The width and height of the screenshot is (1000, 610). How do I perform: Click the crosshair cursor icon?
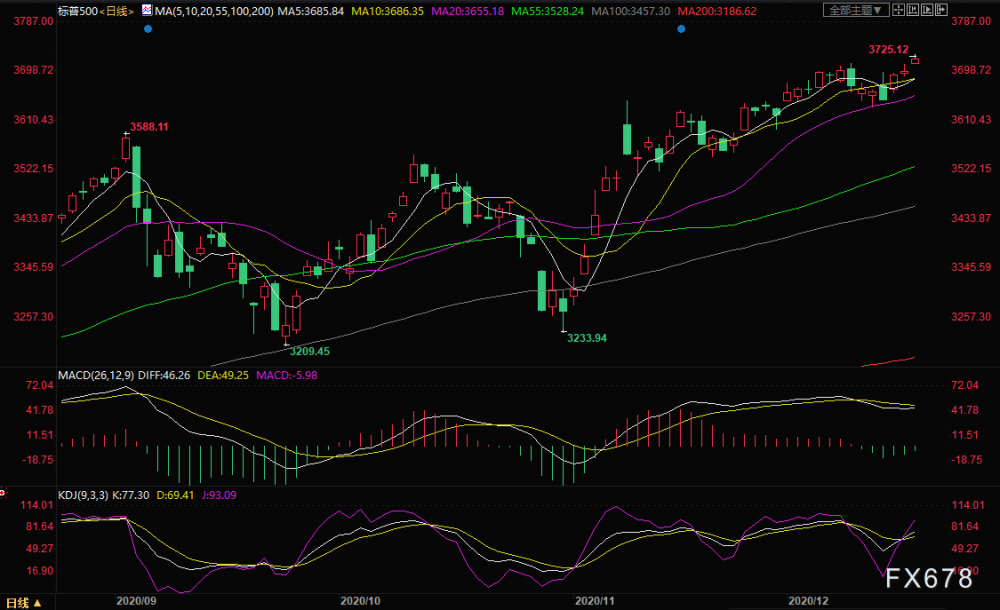pos(899,10)
